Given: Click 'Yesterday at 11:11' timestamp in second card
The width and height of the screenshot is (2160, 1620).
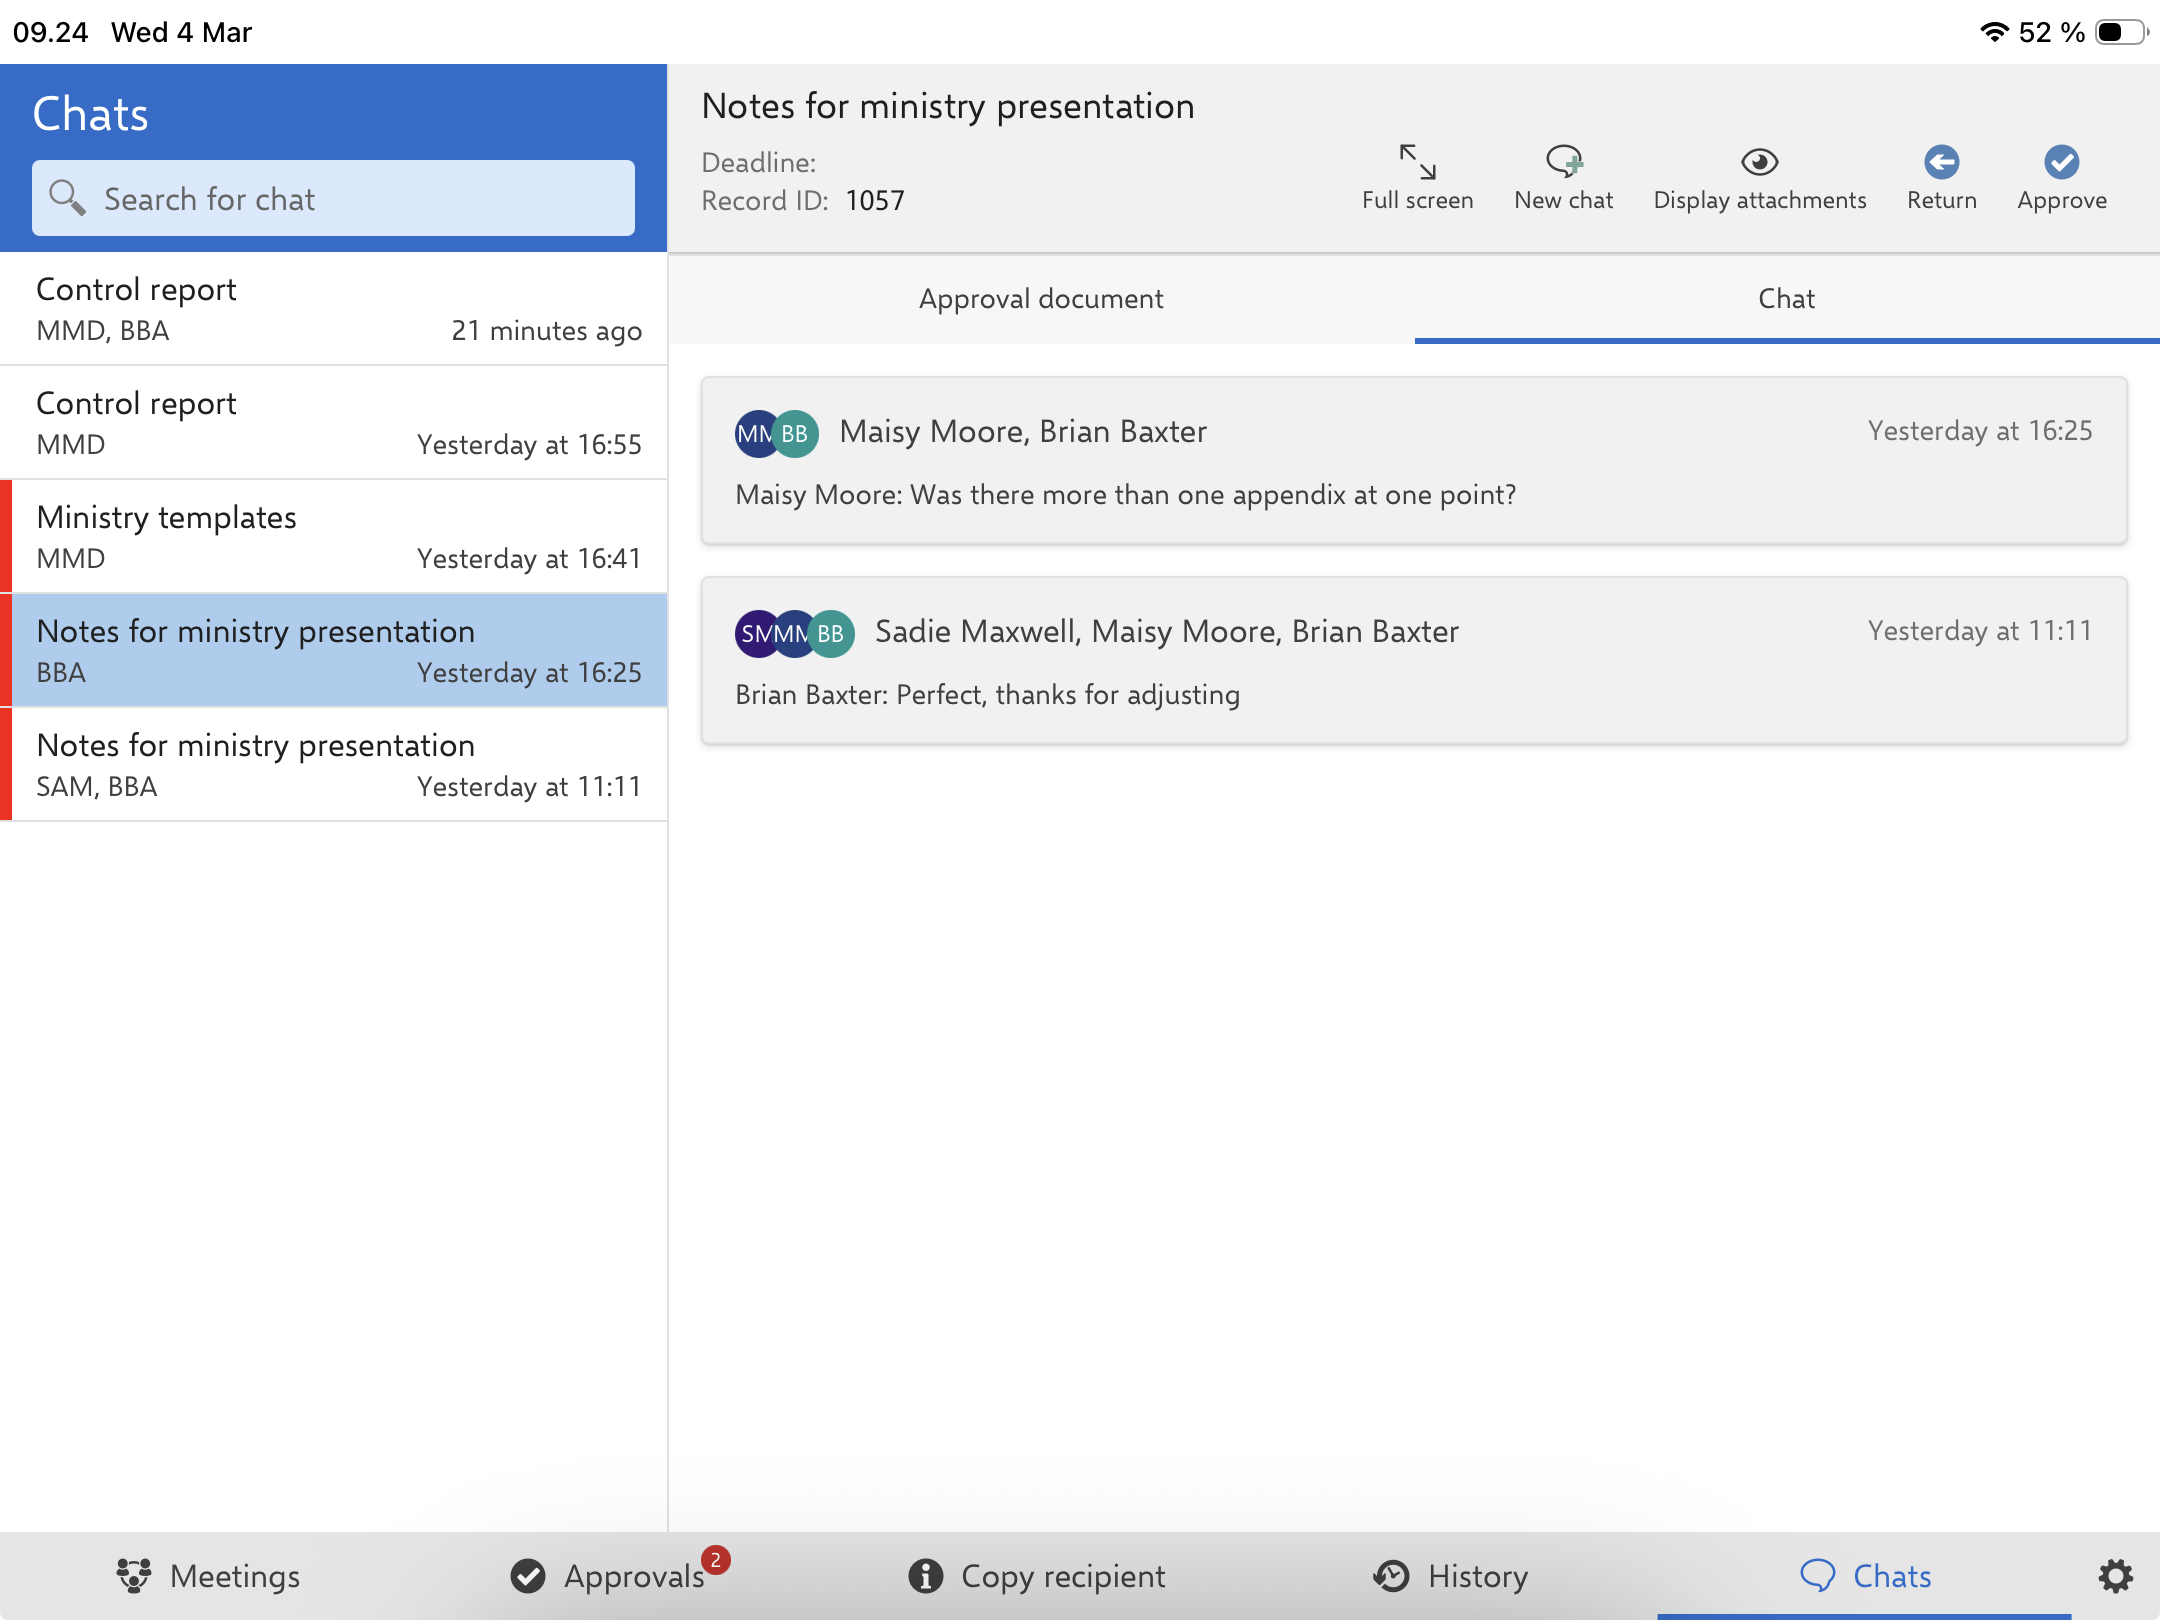Looking at the screenshot, I should pos(1980,631).
